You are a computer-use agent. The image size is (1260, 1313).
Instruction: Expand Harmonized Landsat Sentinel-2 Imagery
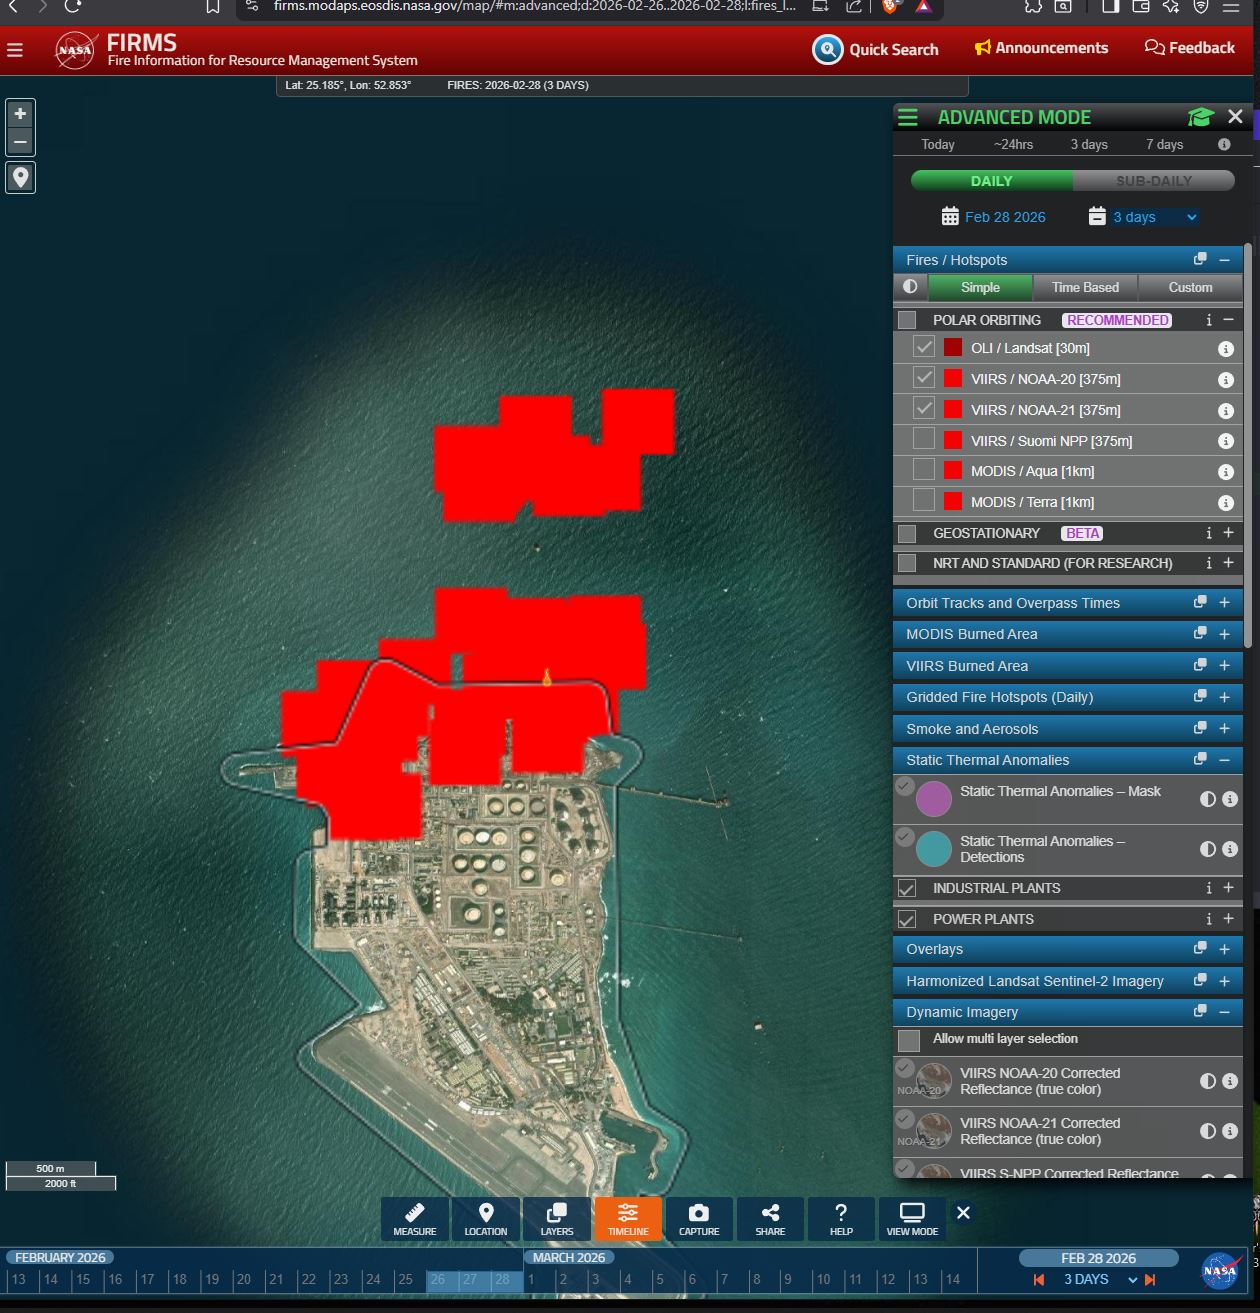click(1224, 981)
